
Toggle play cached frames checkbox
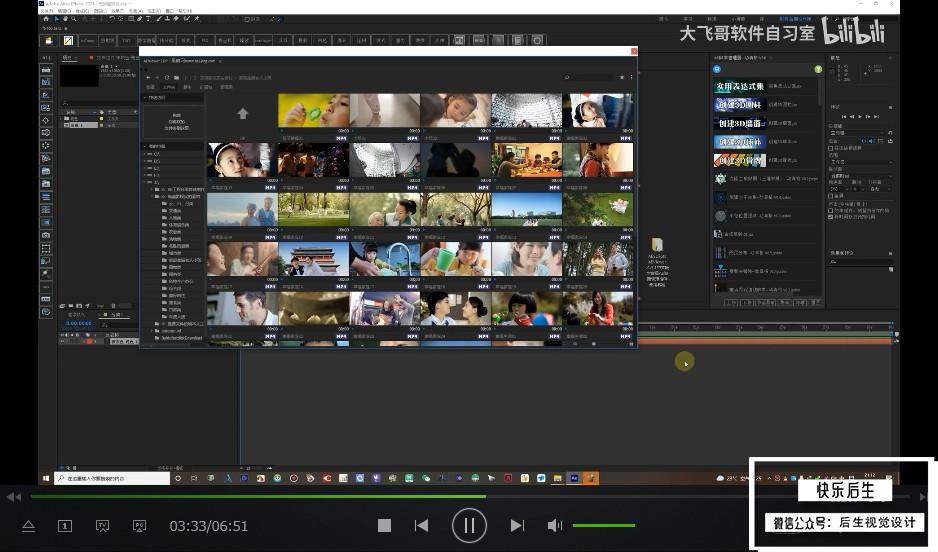click(830, 210)
